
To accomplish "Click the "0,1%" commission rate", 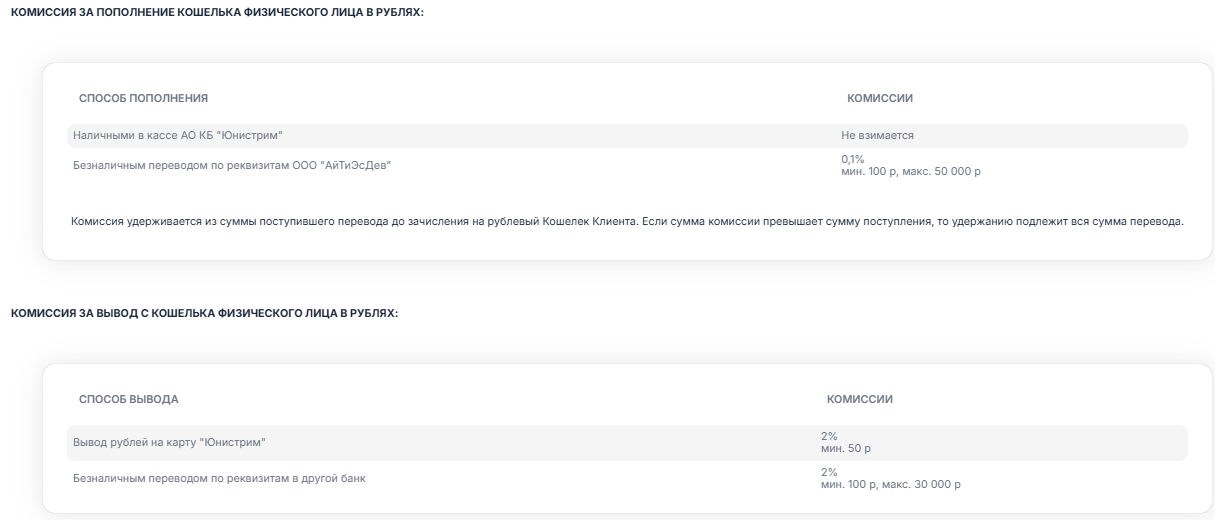I will 853,159.
